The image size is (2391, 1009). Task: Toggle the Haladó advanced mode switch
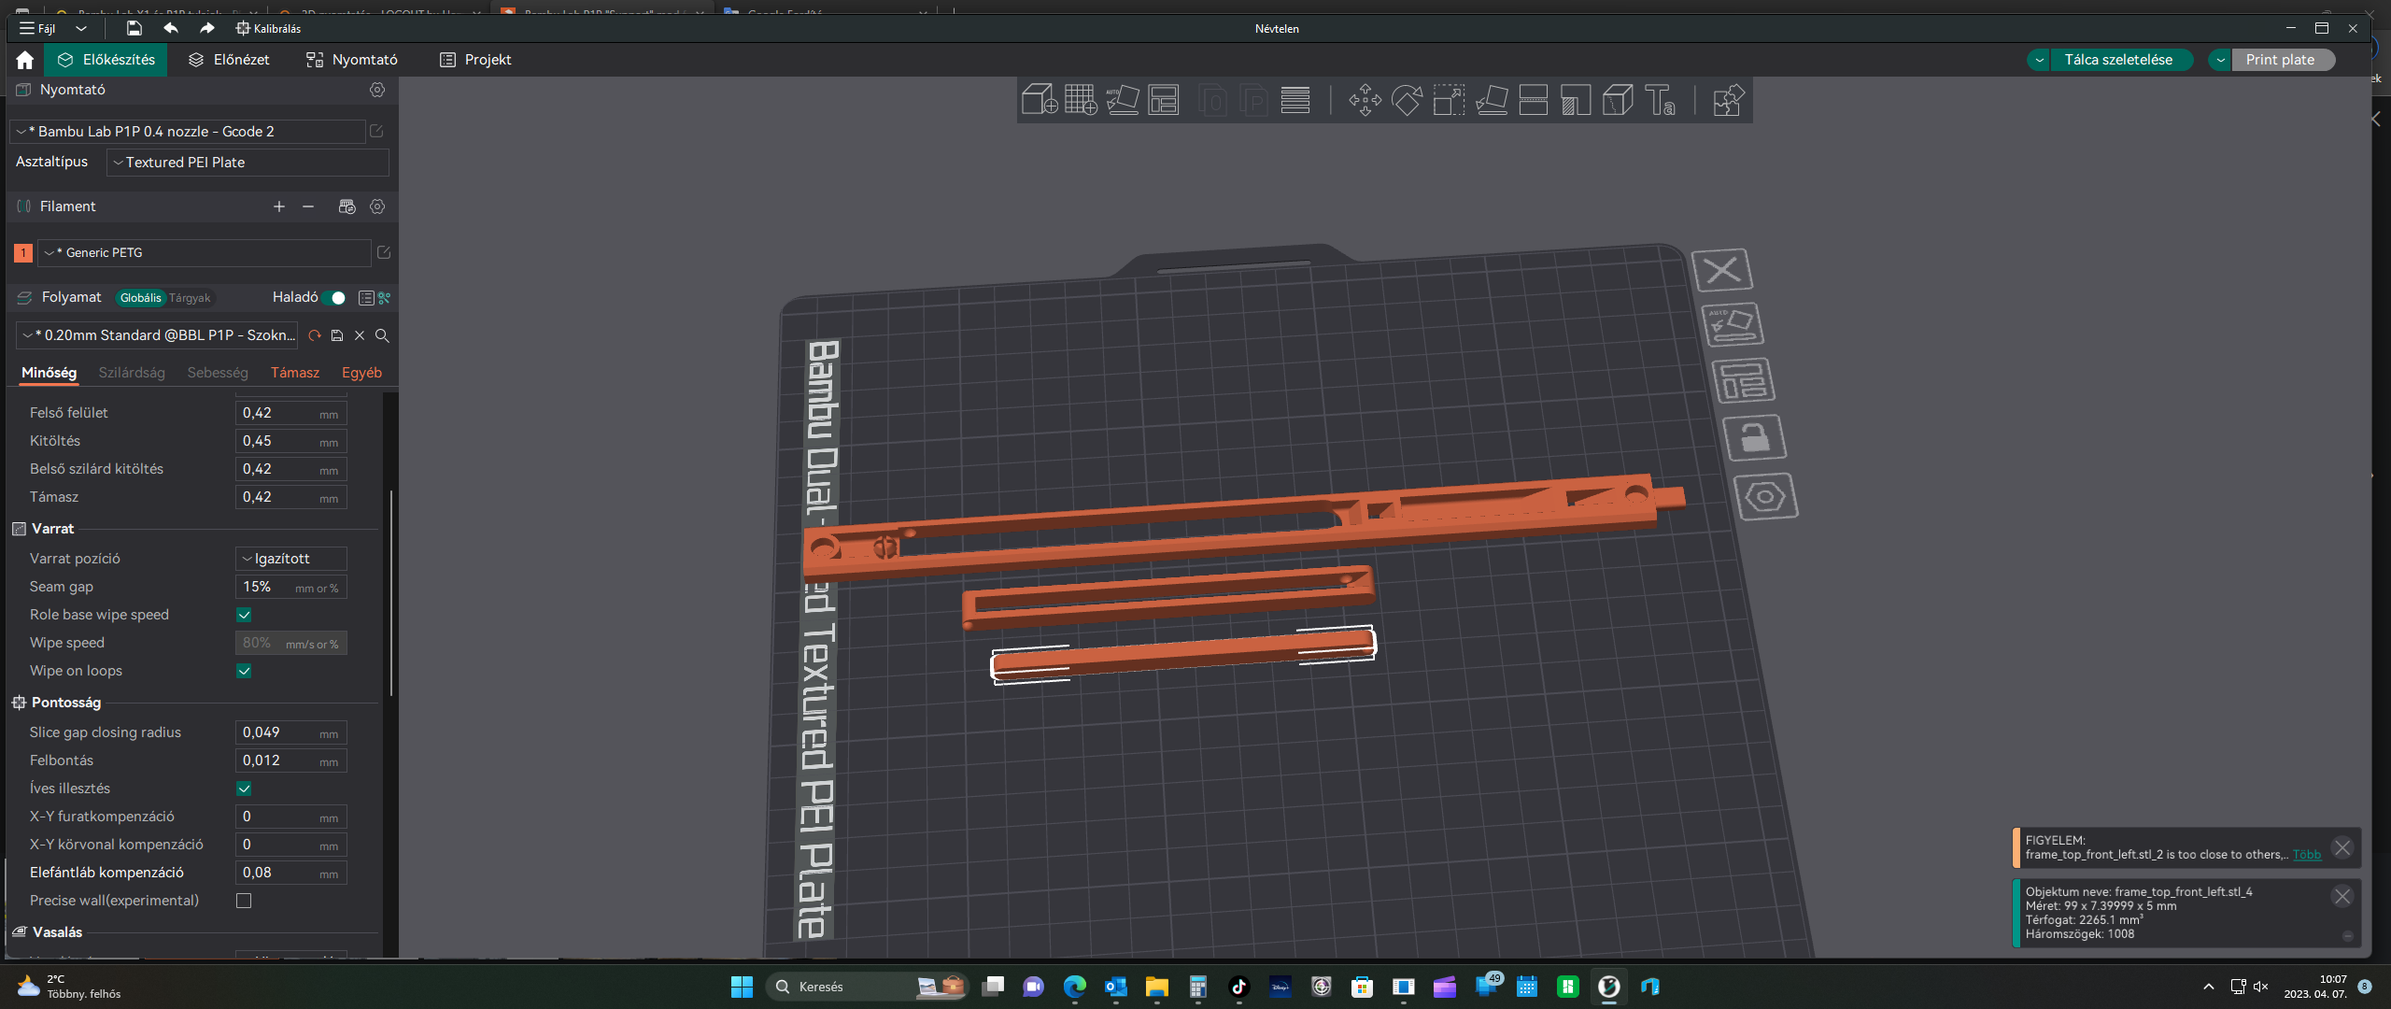[x=335, y=298]
